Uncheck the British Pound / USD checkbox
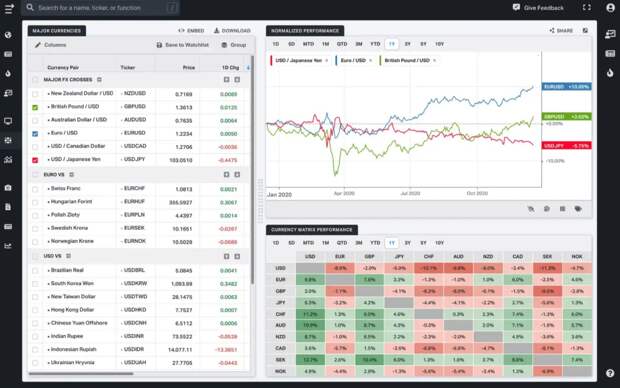 (35, 107)
